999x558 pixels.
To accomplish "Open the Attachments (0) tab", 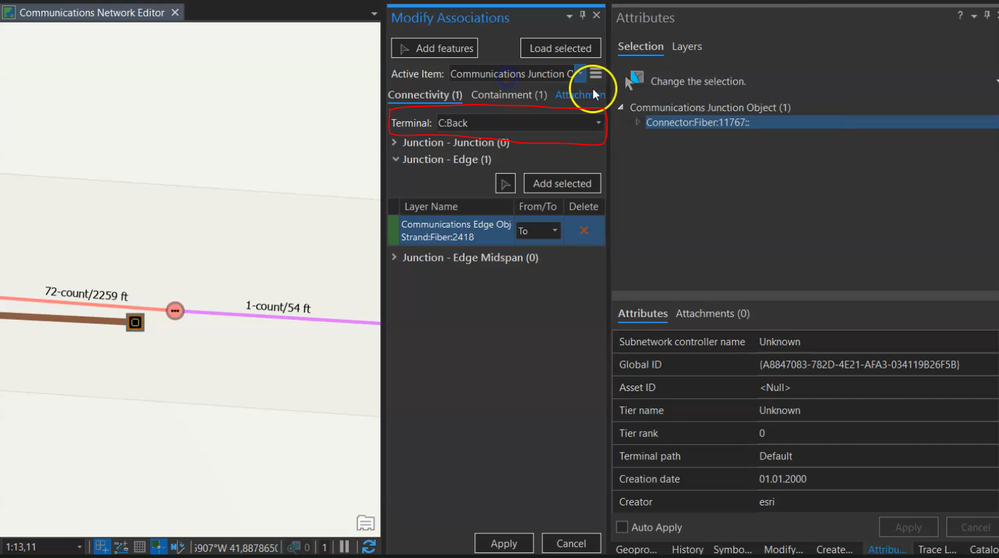I will tap(712, 313).
